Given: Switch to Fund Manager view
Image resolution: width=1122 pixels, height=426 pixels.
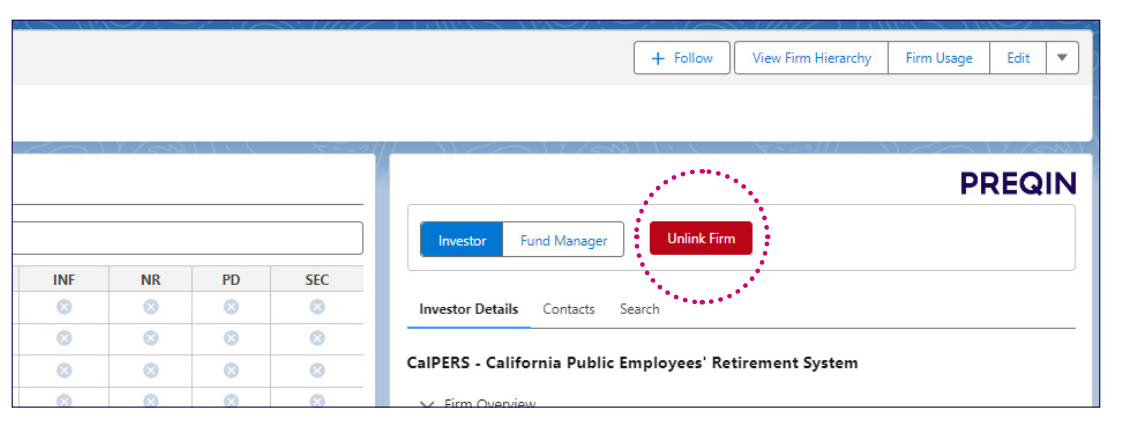Looking at the screenshot, I should pyautogui.click(x=563, y=241).
